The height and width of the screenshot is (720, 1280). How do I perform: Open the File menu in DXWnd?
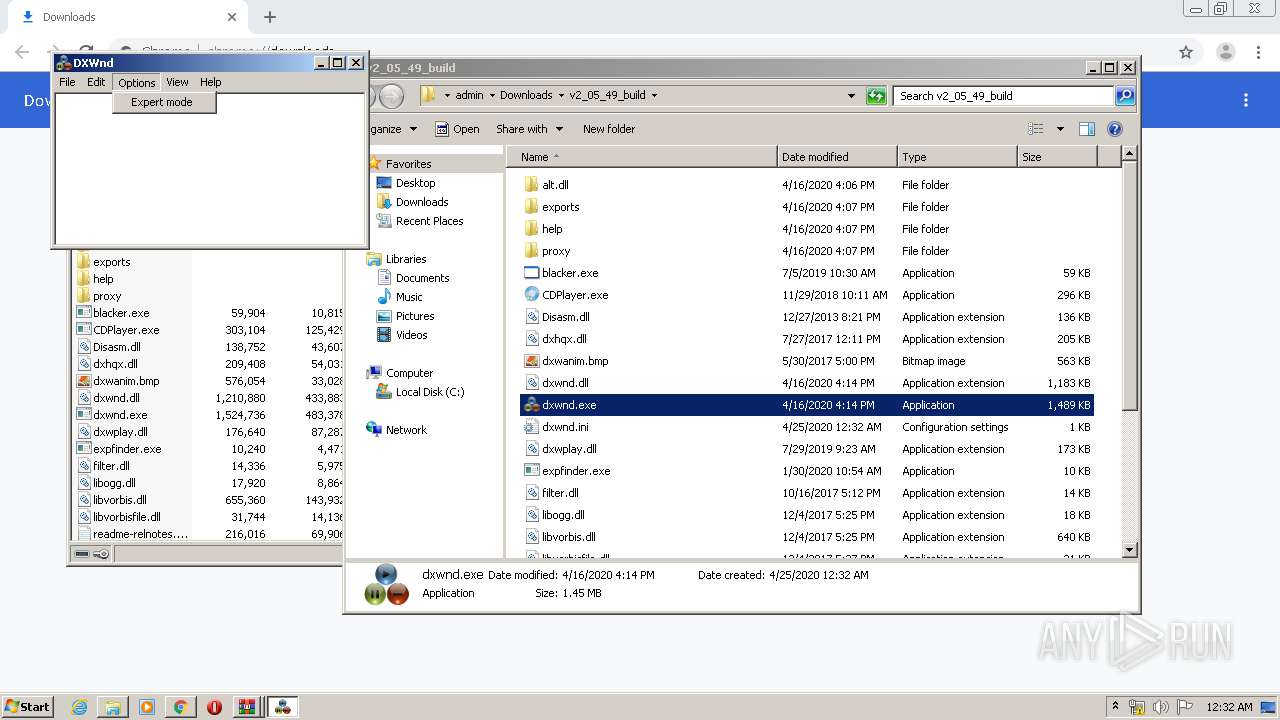67,82
